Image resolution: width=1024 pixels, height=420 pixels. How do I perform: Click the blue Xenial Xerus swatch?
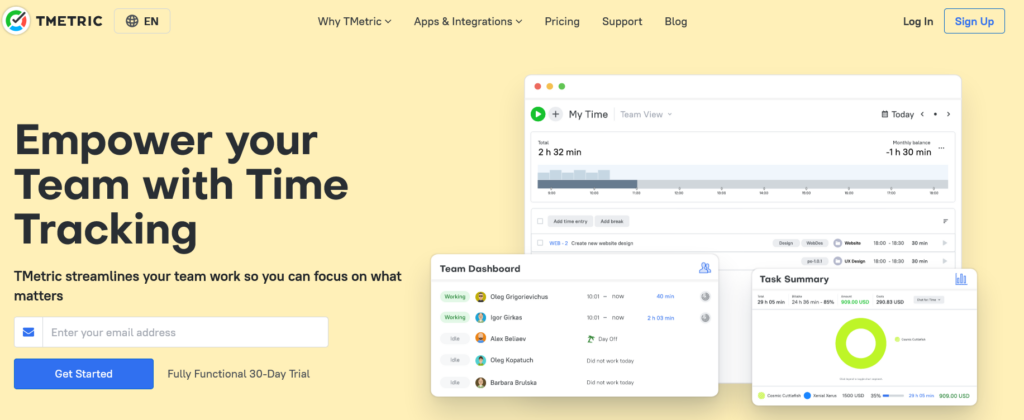[807, 396]
